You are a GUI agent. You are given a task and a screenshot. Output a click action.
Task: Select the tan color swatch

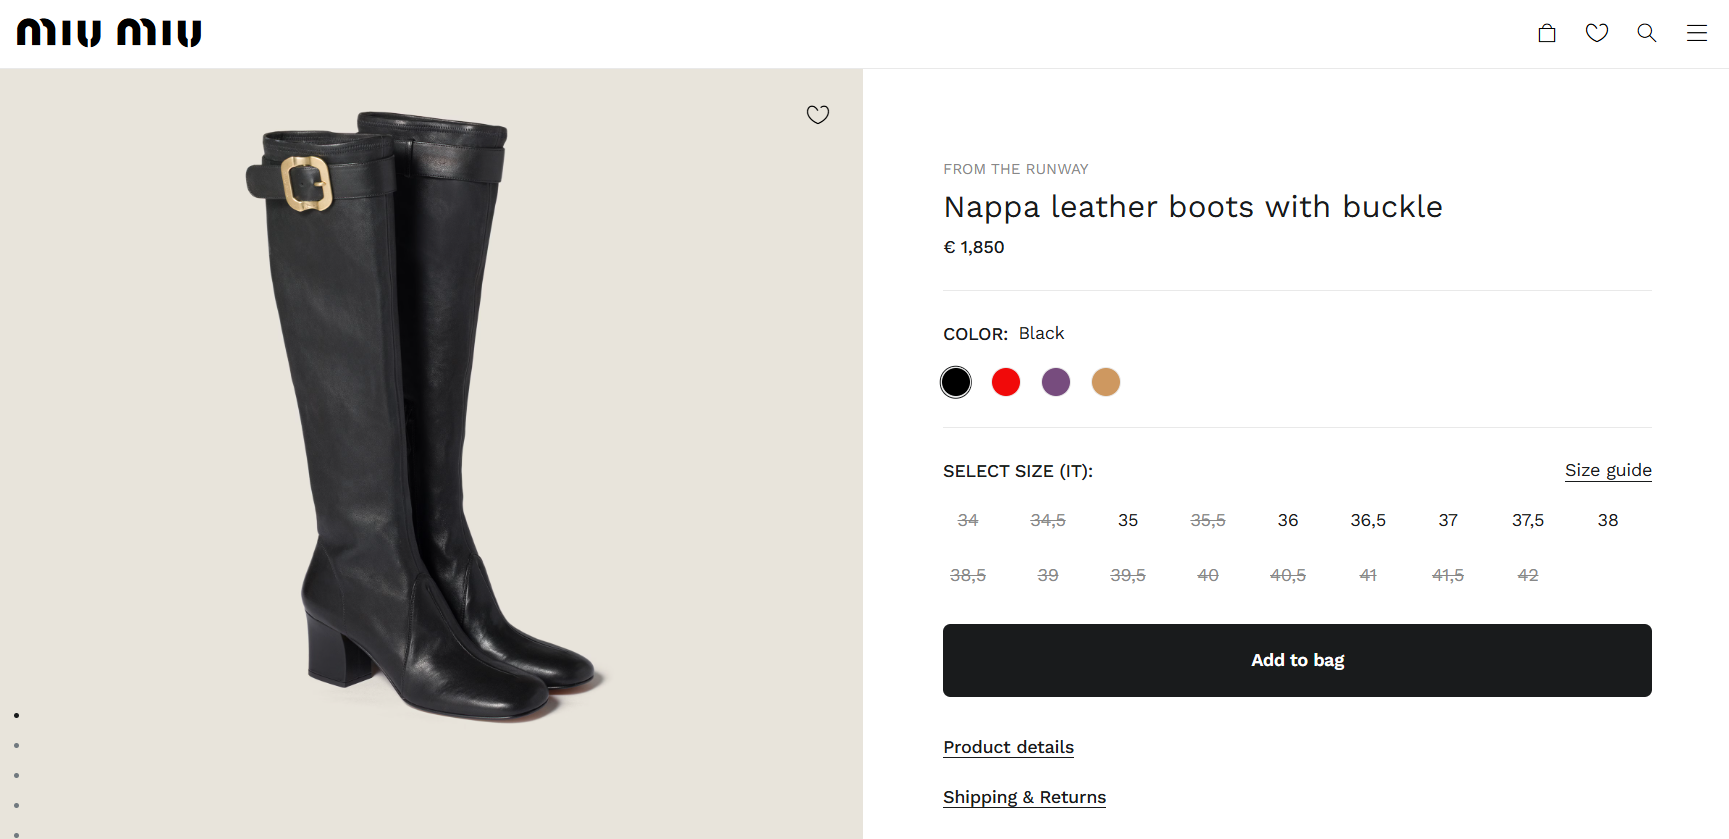[x=1106, y=382]
